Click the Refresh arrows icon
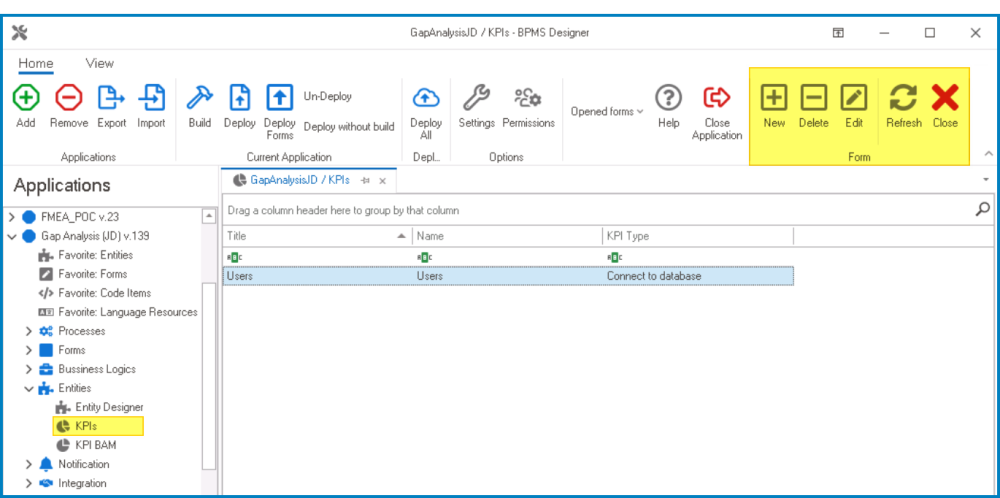 (x=904, y=98)
